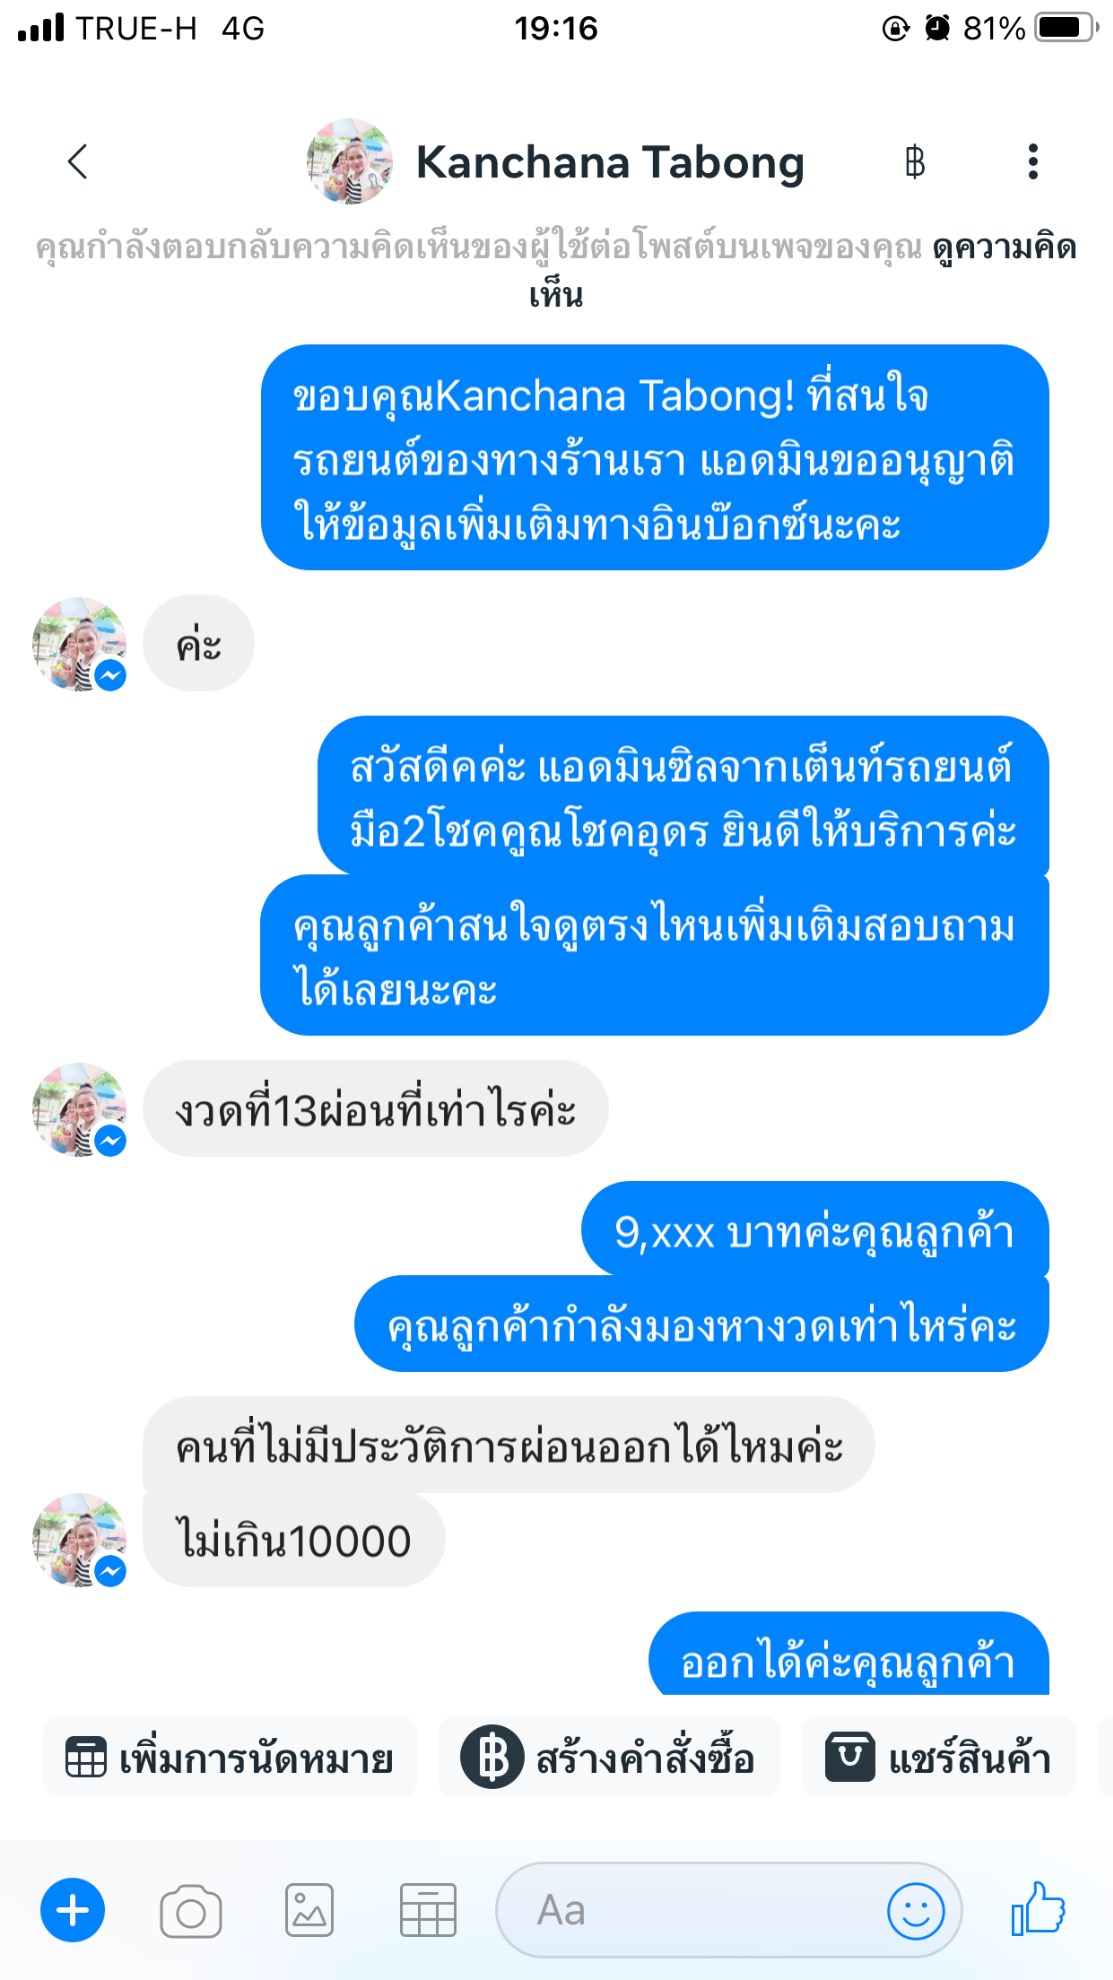Tap the blue plus attachment button

[x=73, y=1911]
